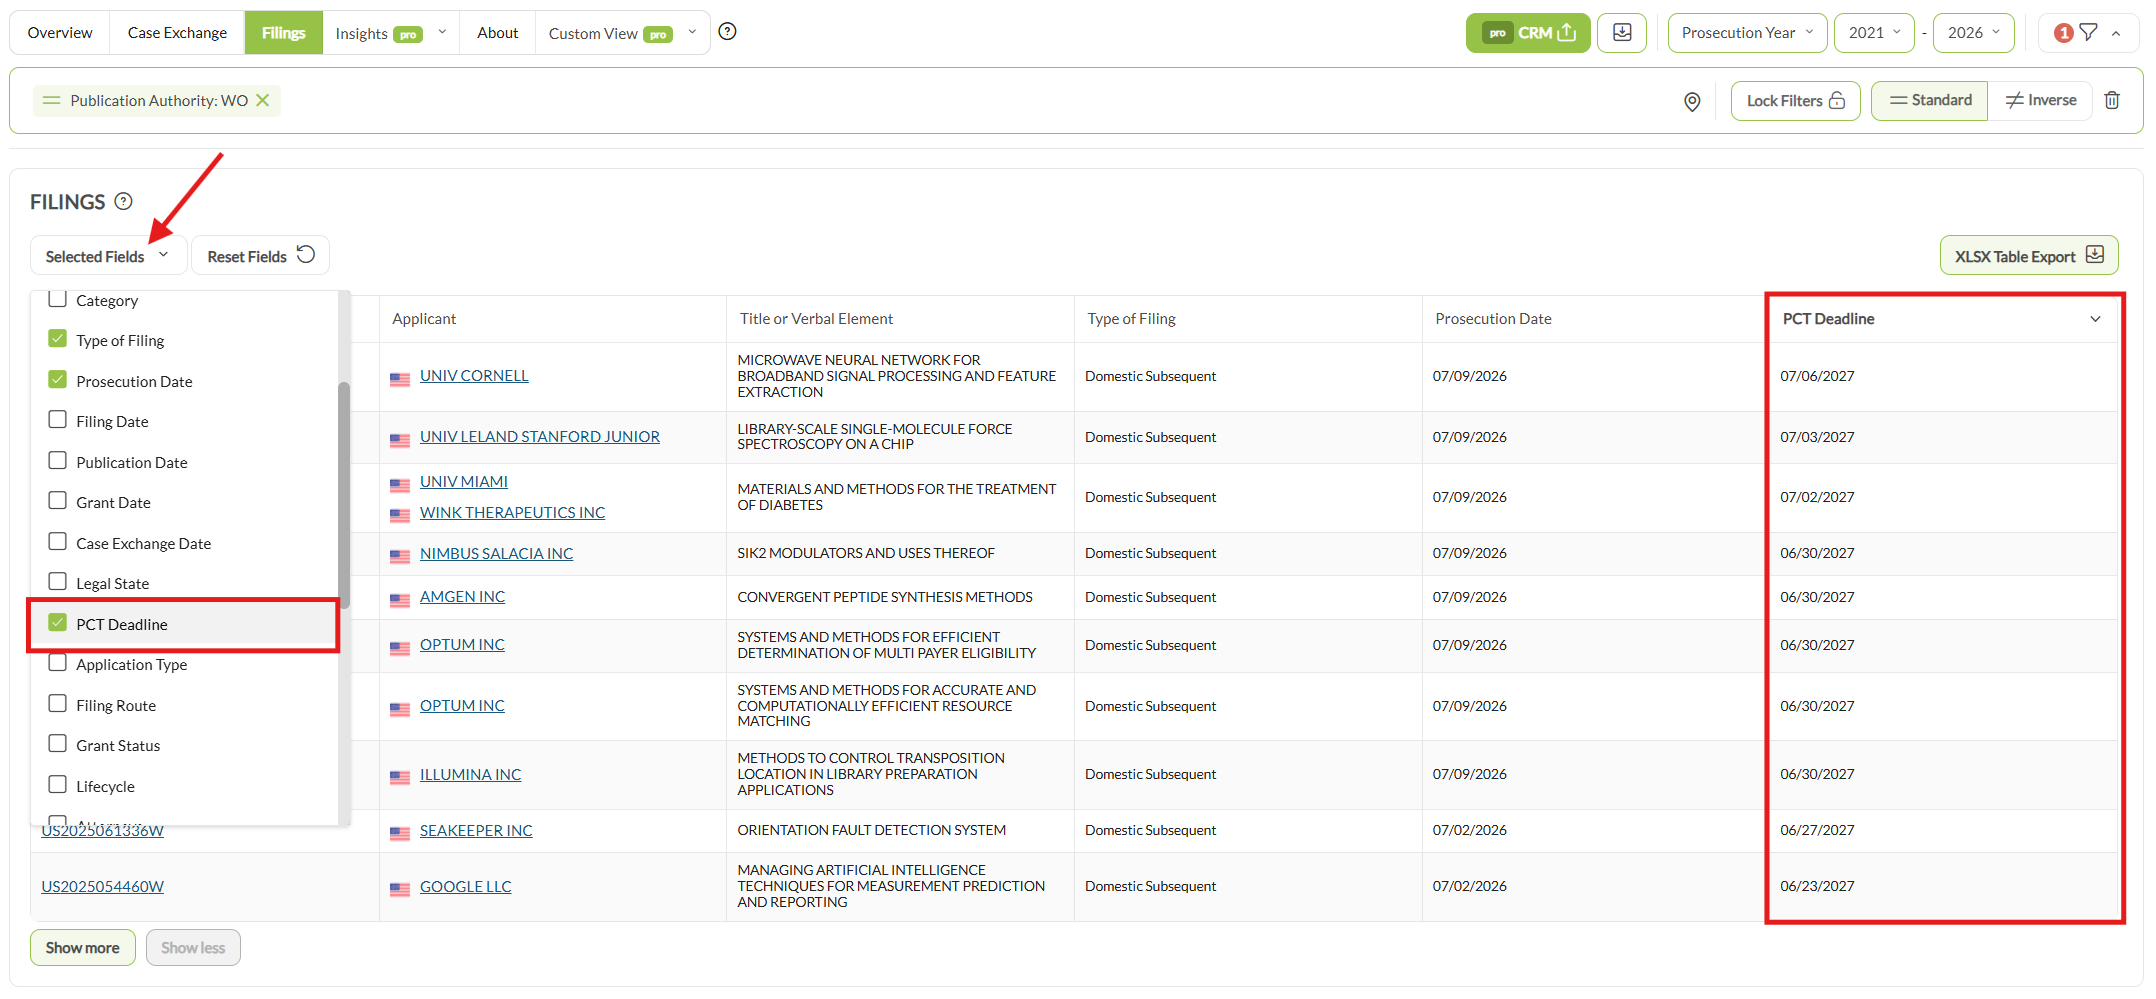Uncheck the Prosecution Date field checkbox
2156x999 pixels.
58,380
